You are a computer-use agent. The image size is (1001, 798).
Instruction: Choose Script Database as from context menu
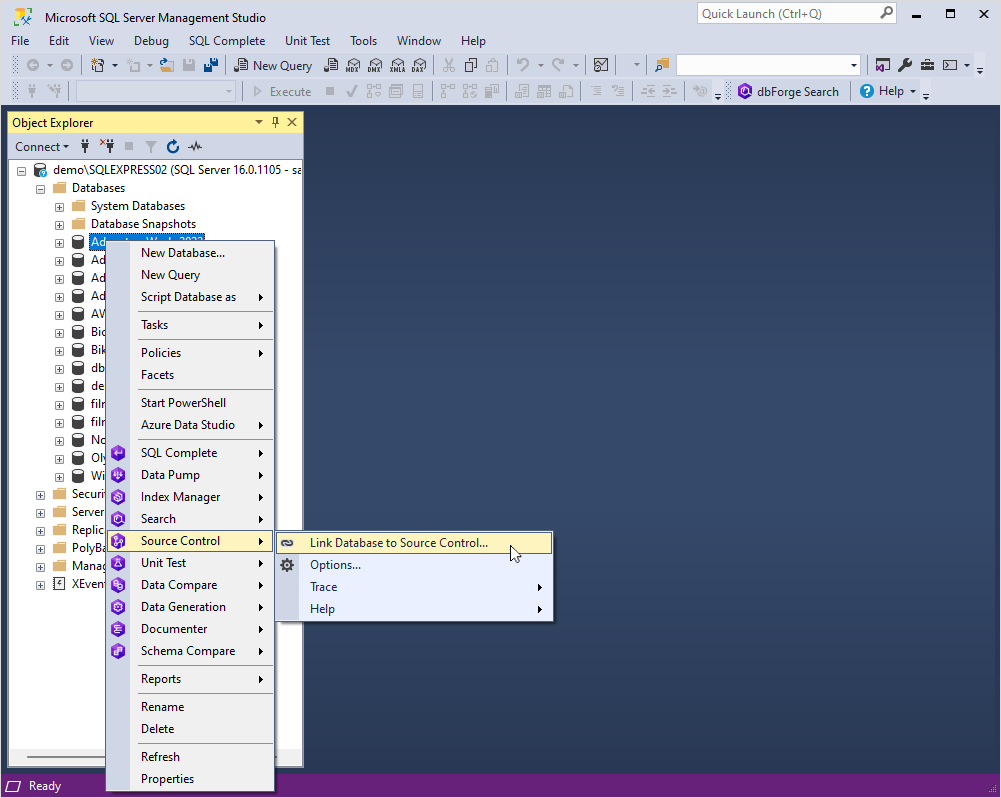tap(190, 297)
